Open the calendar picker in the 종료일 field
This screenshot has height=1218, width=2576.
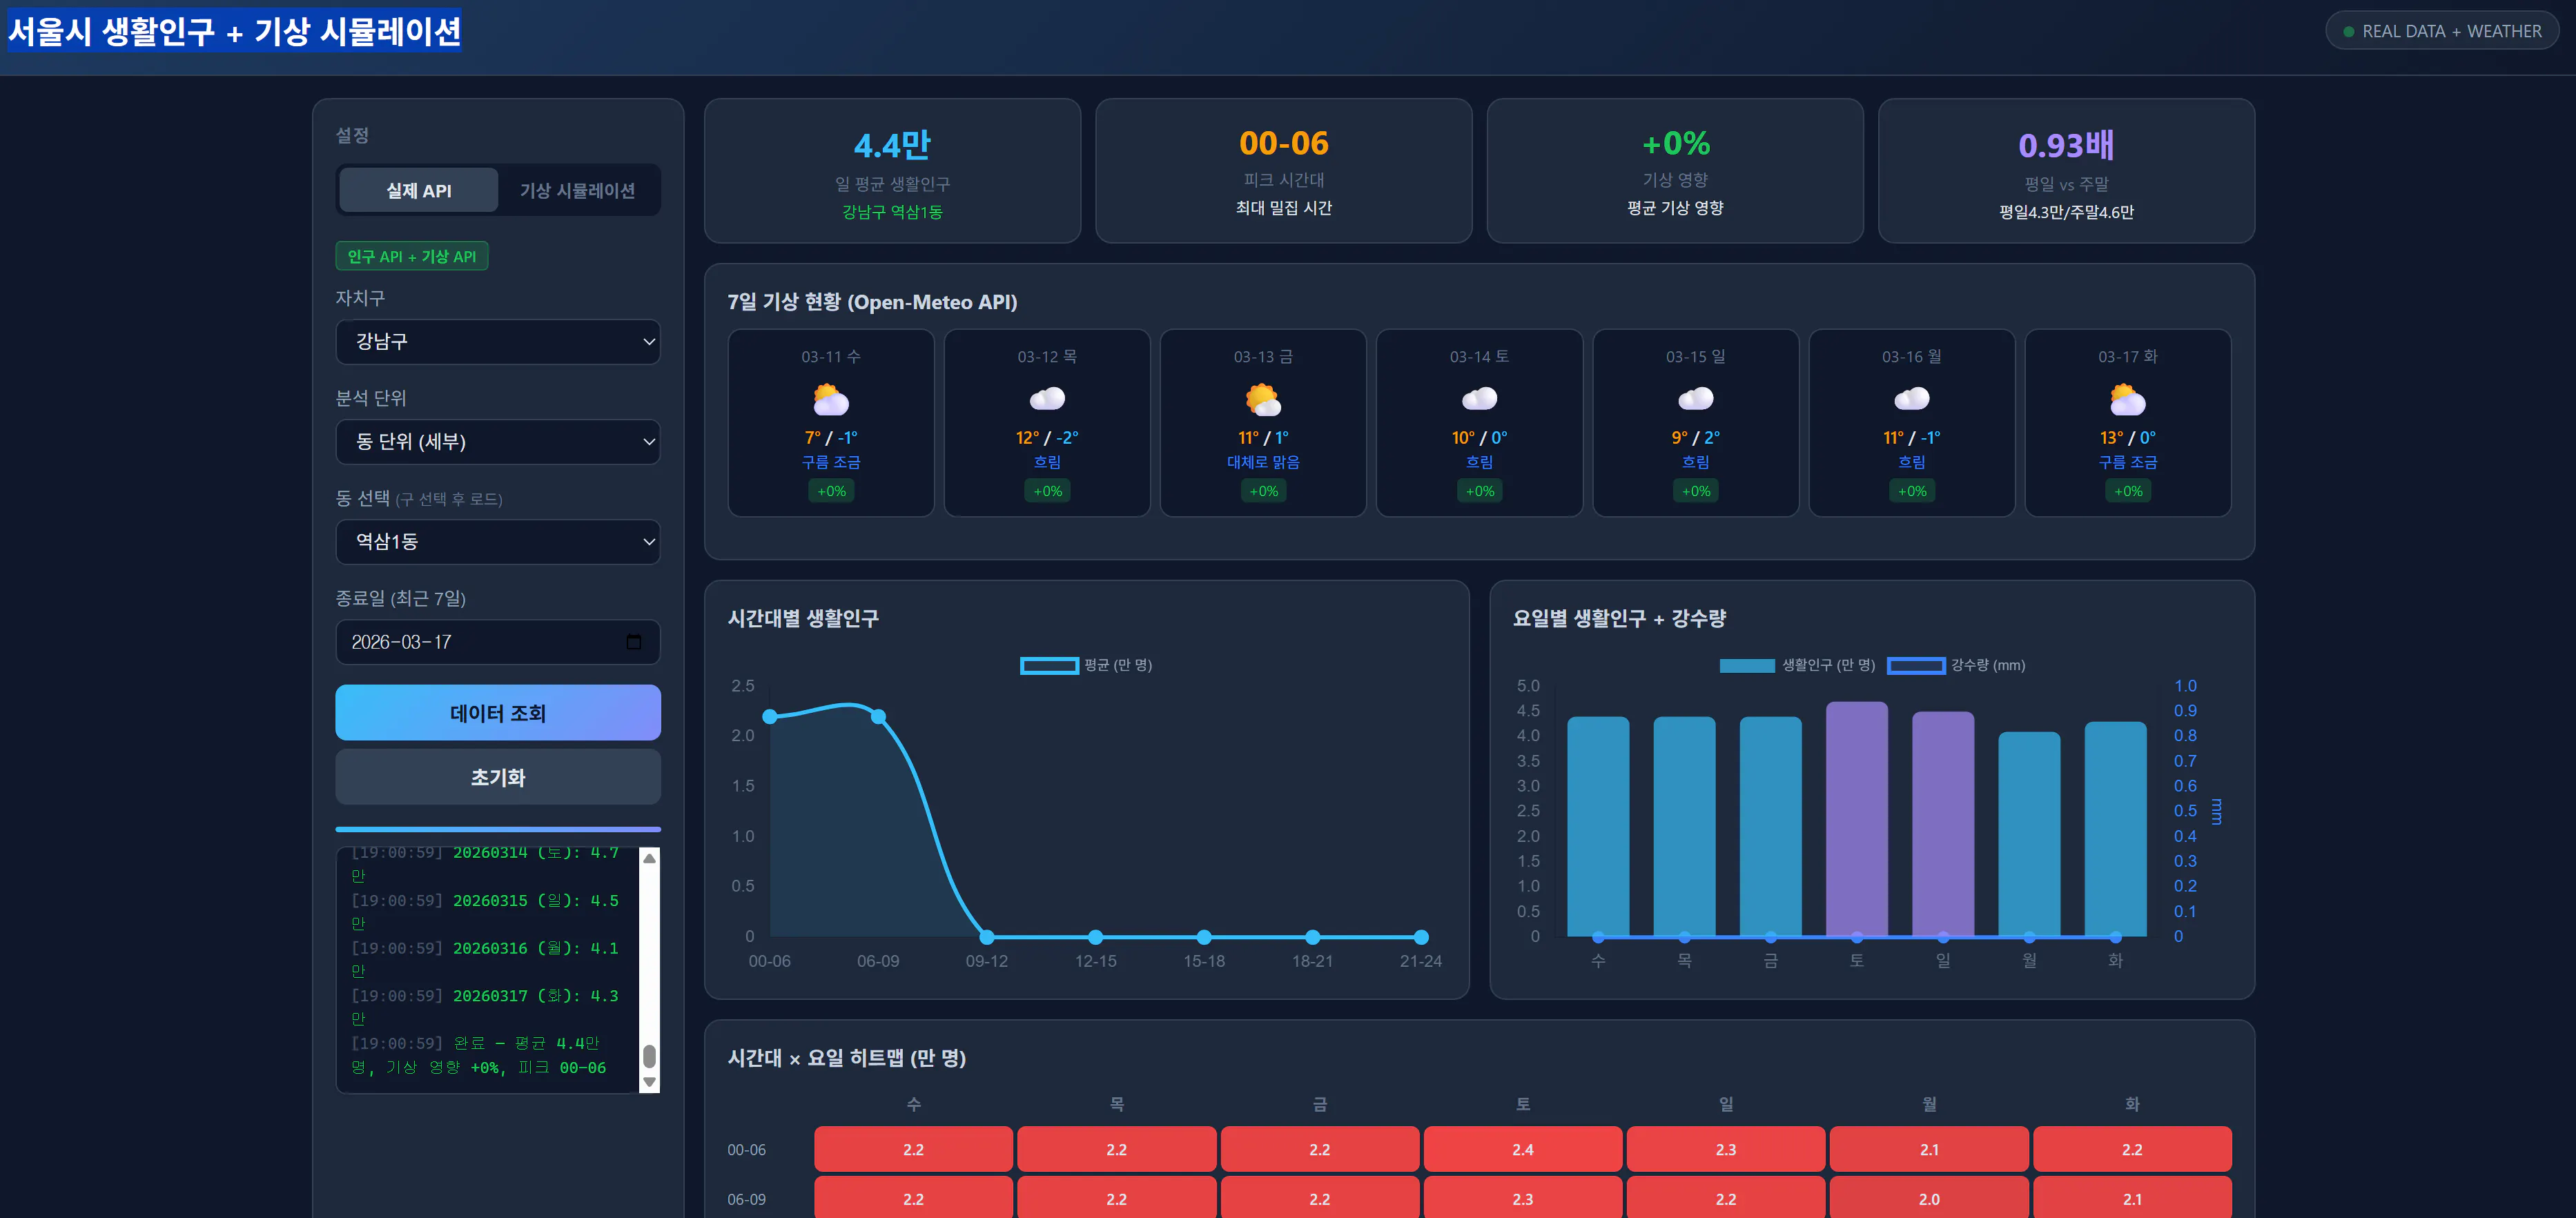tap(634, 642)
